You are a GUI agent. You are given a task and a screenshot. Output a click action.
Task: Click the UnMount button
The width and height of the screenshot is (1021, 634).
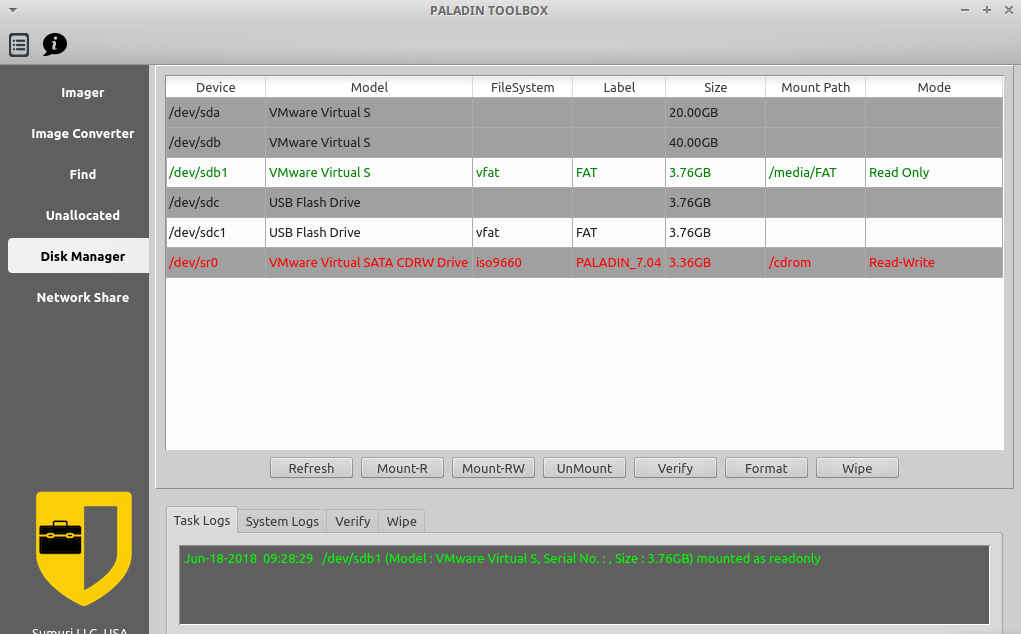coord(584,468)
